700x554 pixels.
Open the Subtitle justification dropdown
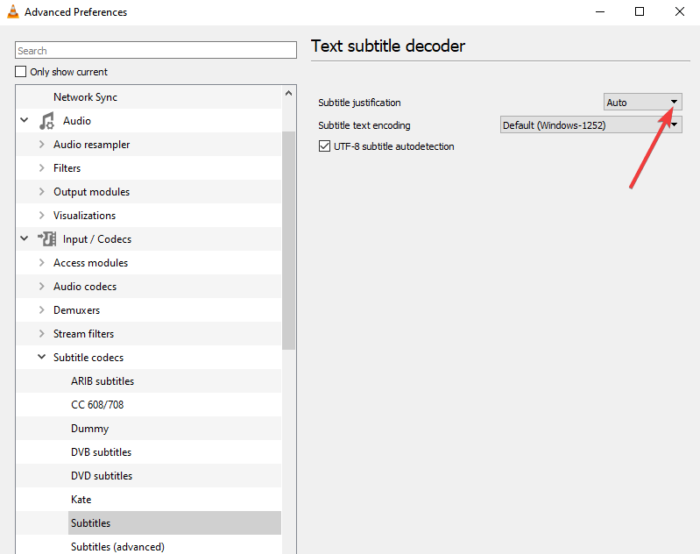(x=642, y=102)
